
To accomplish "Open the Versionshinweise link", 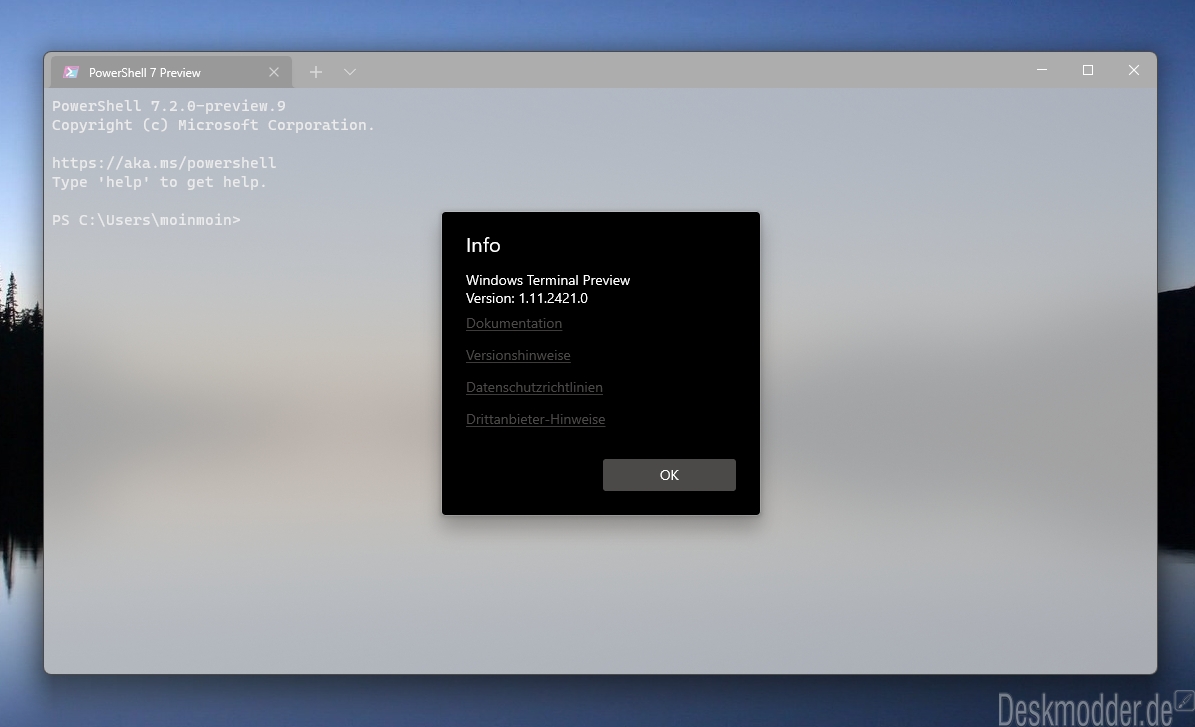I will [x=518, y=355].
